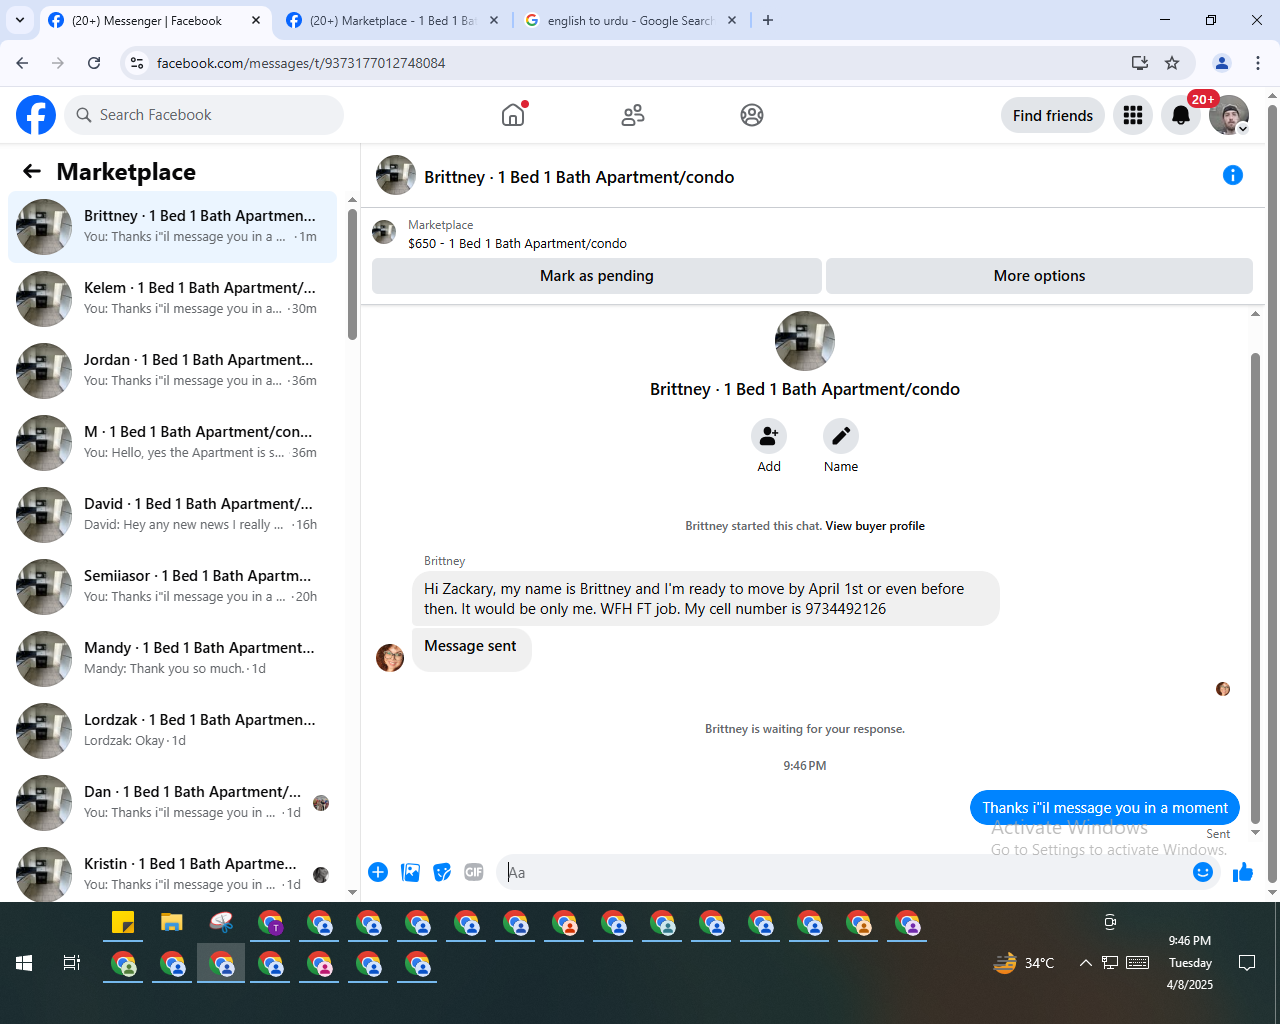Screen dimensions: 1280x1024
Task: Click Brittney's chat header name
Action: pyautogui.click(x=579, y=177)
